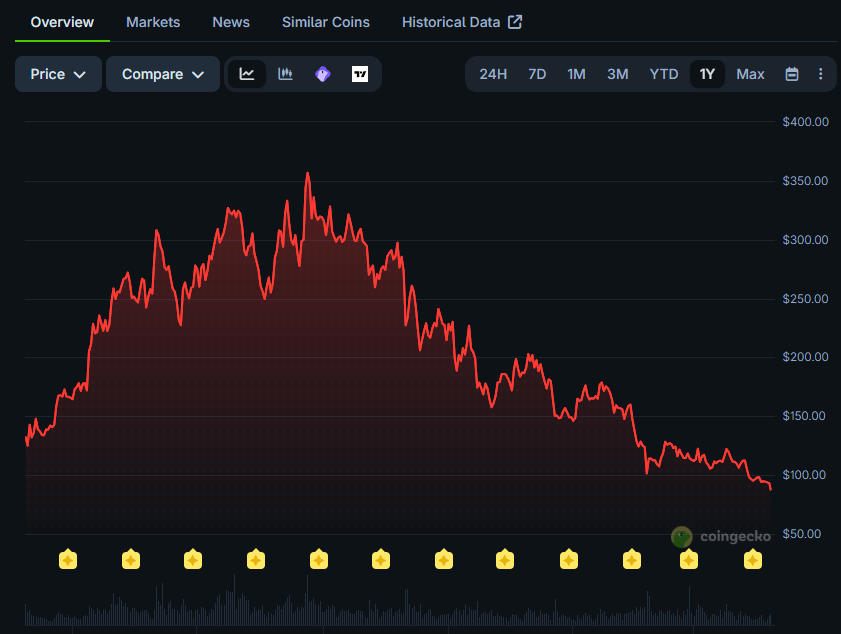Click the first yellow event marker
The height and width of the screenshot is (634, 841).
pos(68,559)
